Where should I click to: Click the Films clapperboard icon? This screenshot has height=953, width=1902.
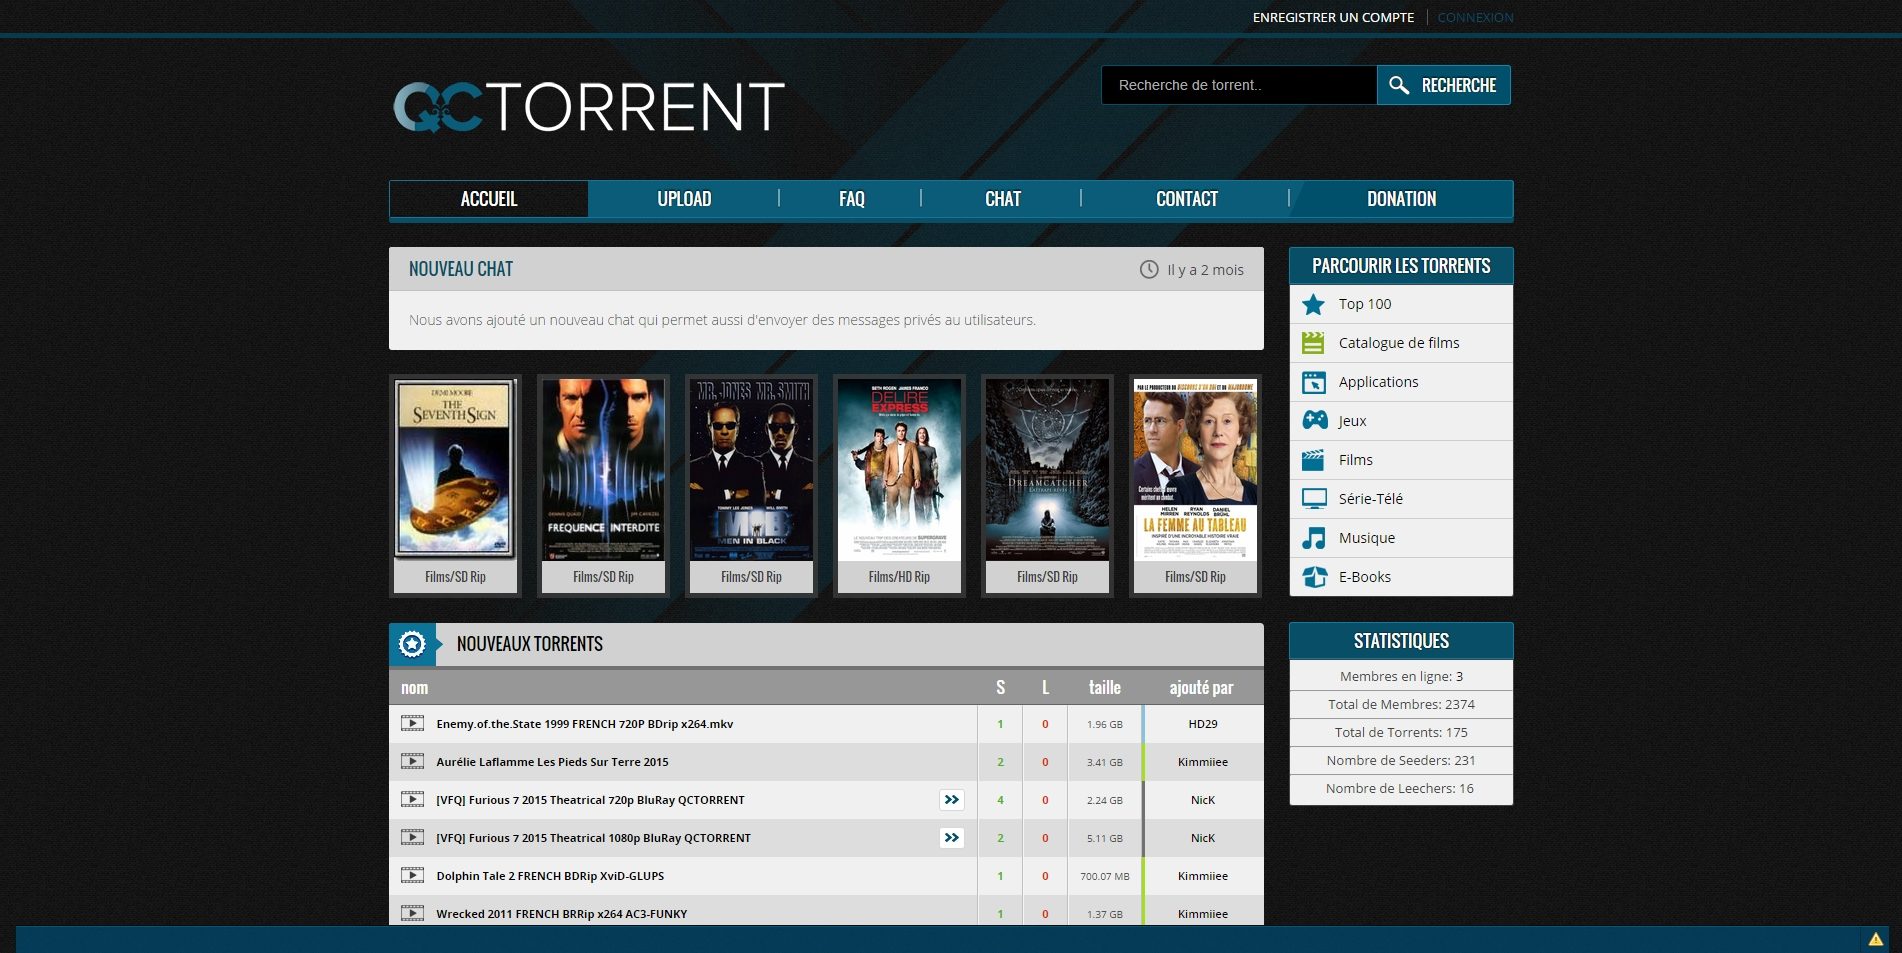pos(1313,460)
